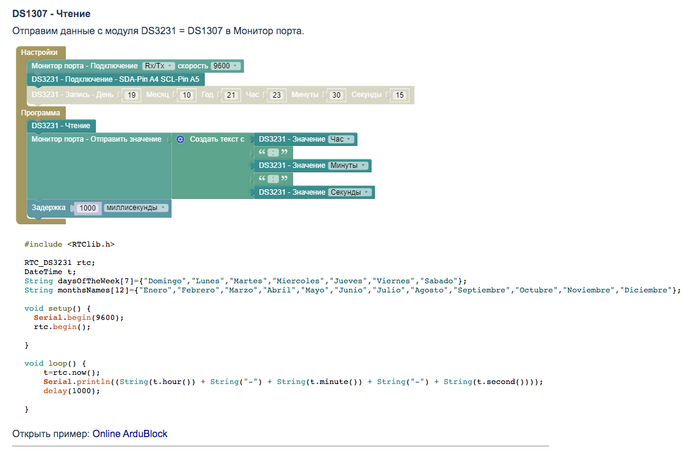This screenshot has width=700, height=453.
Task: Click the delay value field 1000
Action: (x=87, y=208)
